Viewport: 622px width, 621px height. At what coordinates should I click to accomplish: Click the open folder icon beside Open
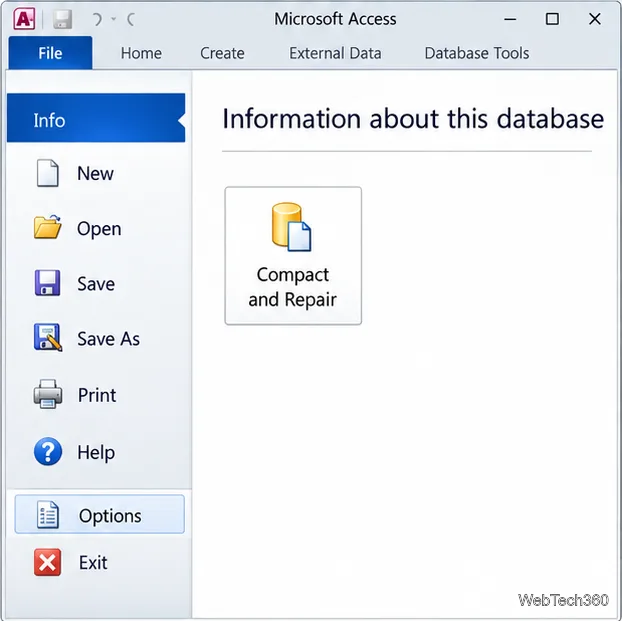[48, 227]
